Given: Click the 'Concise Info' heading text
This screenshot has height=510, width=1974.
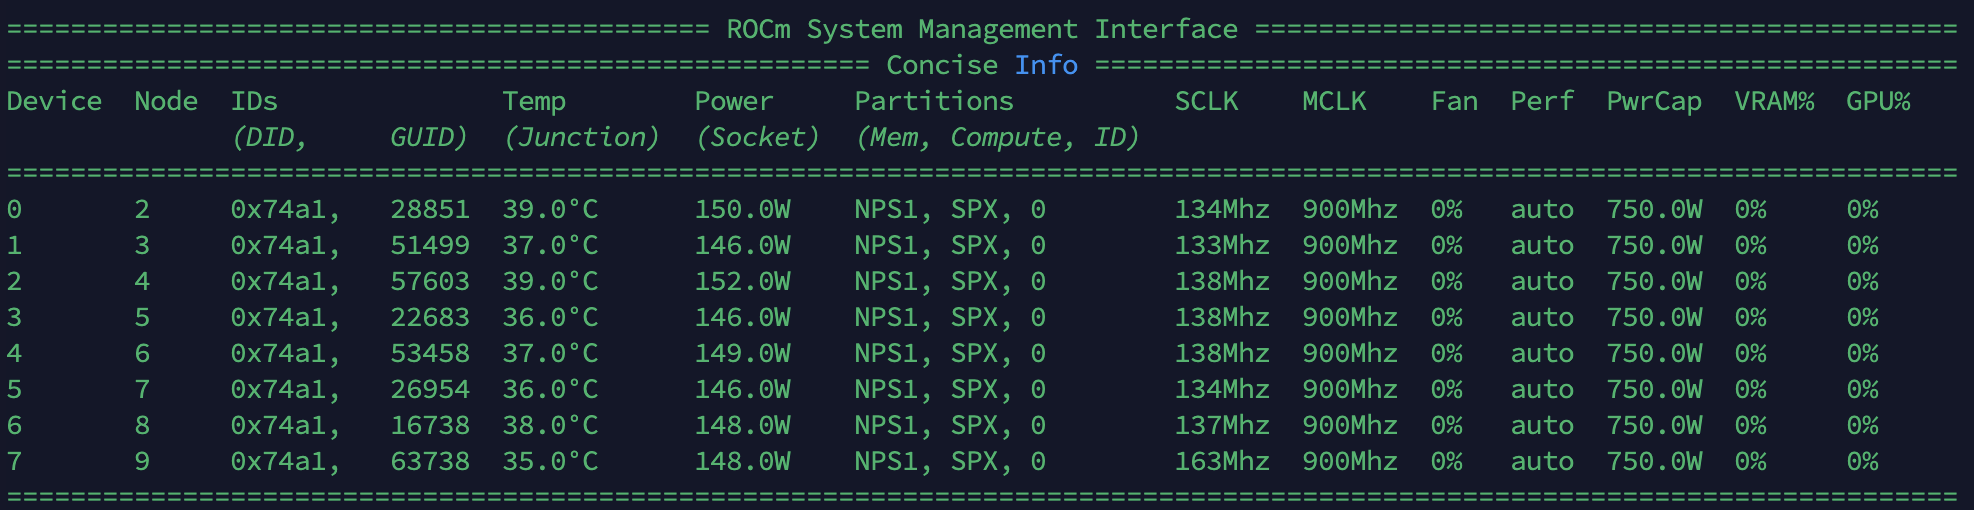Looking at the screenshot, I should [982, 65].
